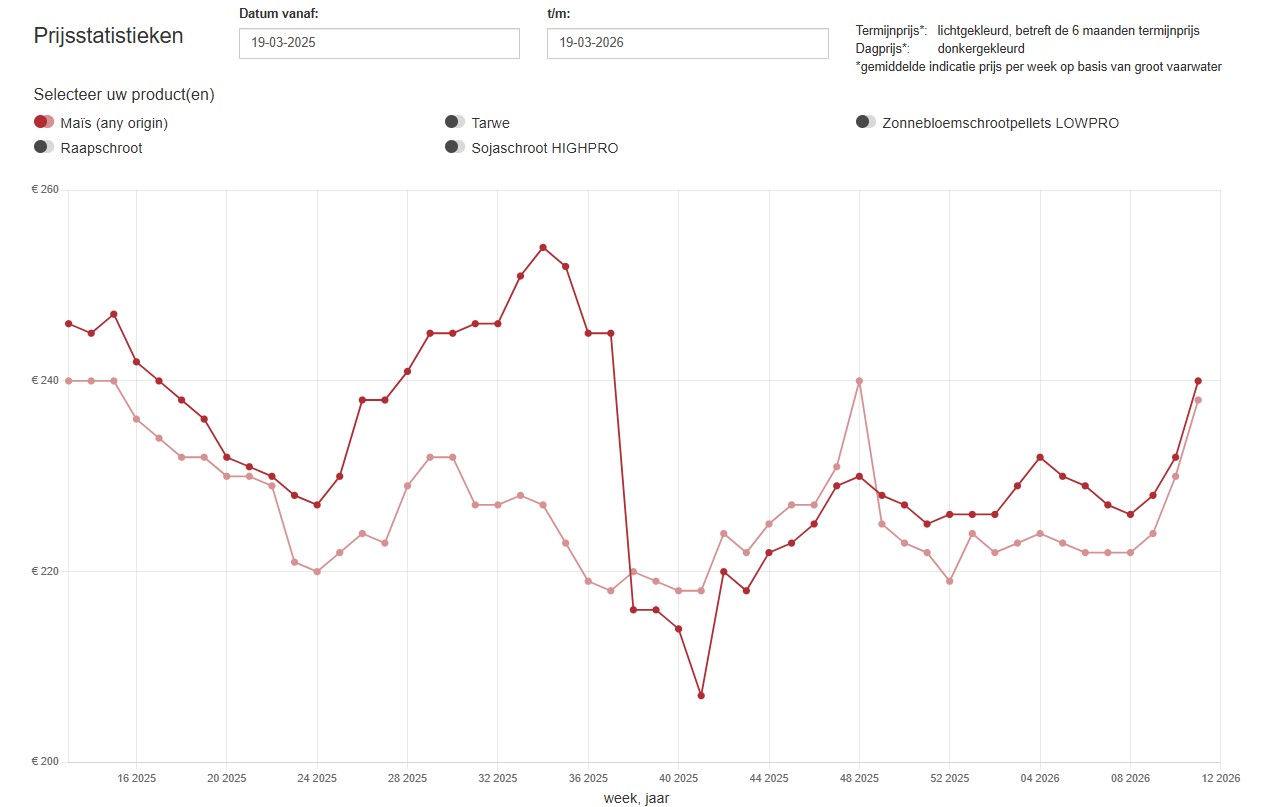Click the Prijsstatistieken heading
The height and width of the screenshot is (807, 1288).
[109, 36]
